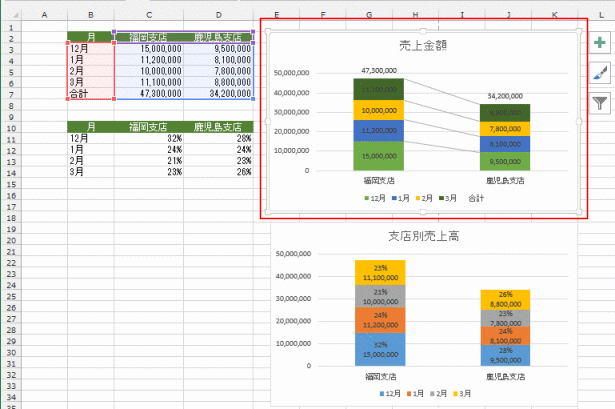Click 鹿児島支店 header in upper table
The height and width of the screenshot is (409, 615).
click(218, 37)
